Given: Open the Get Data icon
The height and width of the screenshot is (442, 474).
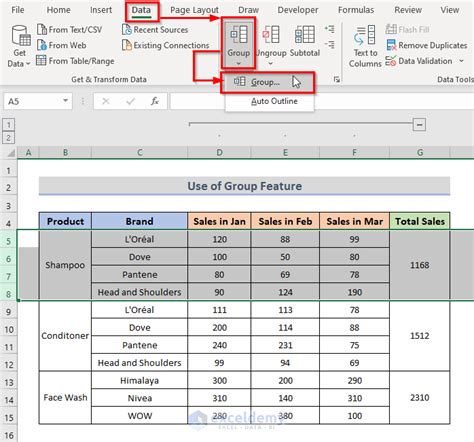Looking at the screenshot, I should click(x=20, y=36).
